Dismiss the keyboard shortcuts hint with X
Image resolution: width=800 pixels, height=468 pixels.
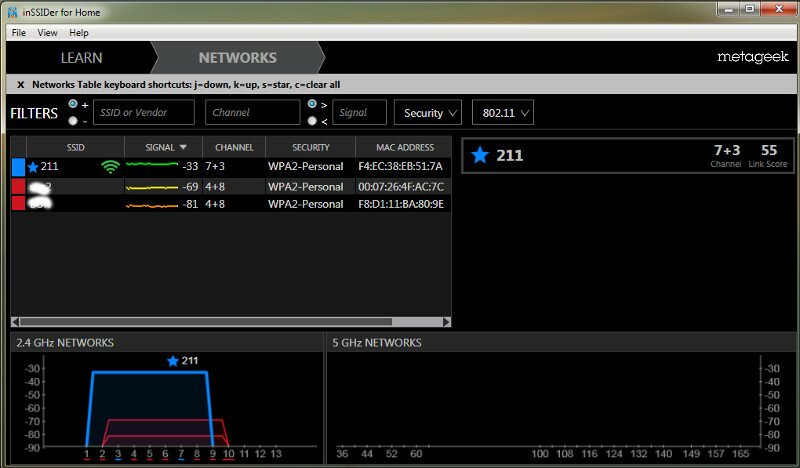(x=20, y=85)
